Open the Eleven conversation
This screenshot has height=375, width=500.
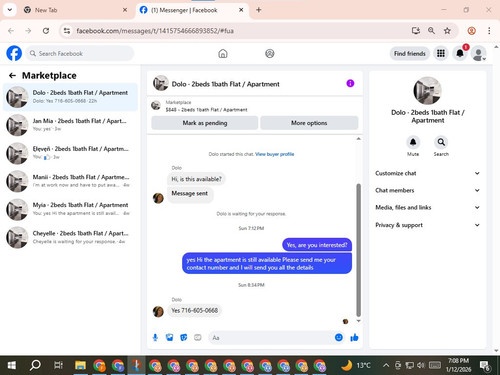(x=70, y=153)
